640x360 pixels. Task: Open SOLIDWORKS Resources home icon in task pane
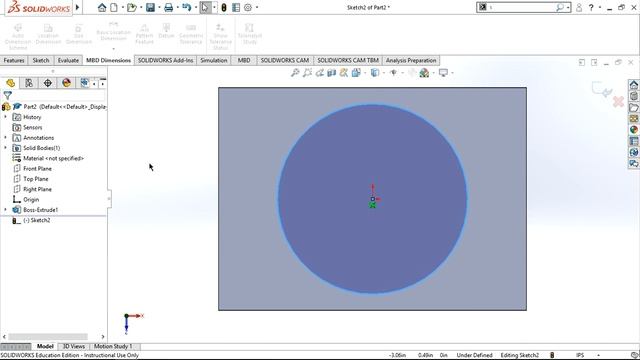point(633,85)
